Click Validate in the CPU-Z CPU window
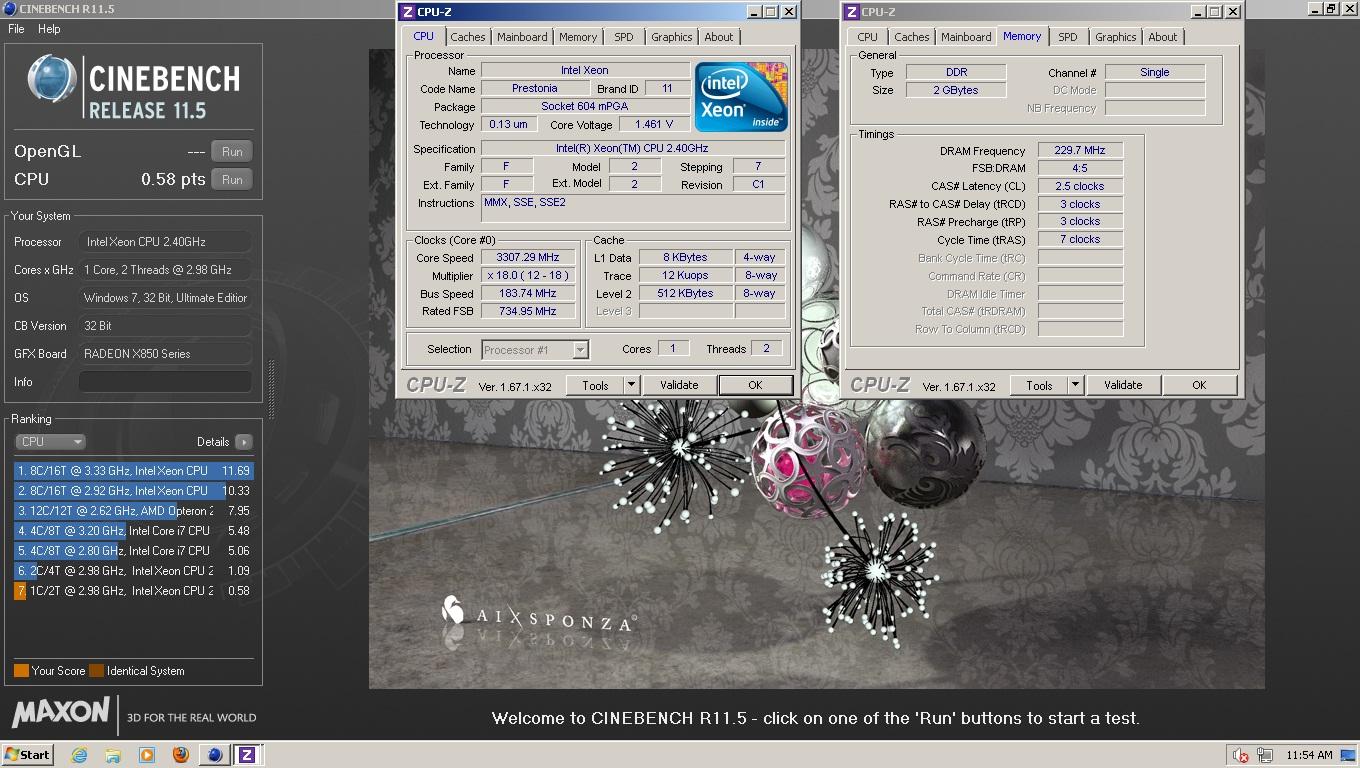 tap(679, 385)
